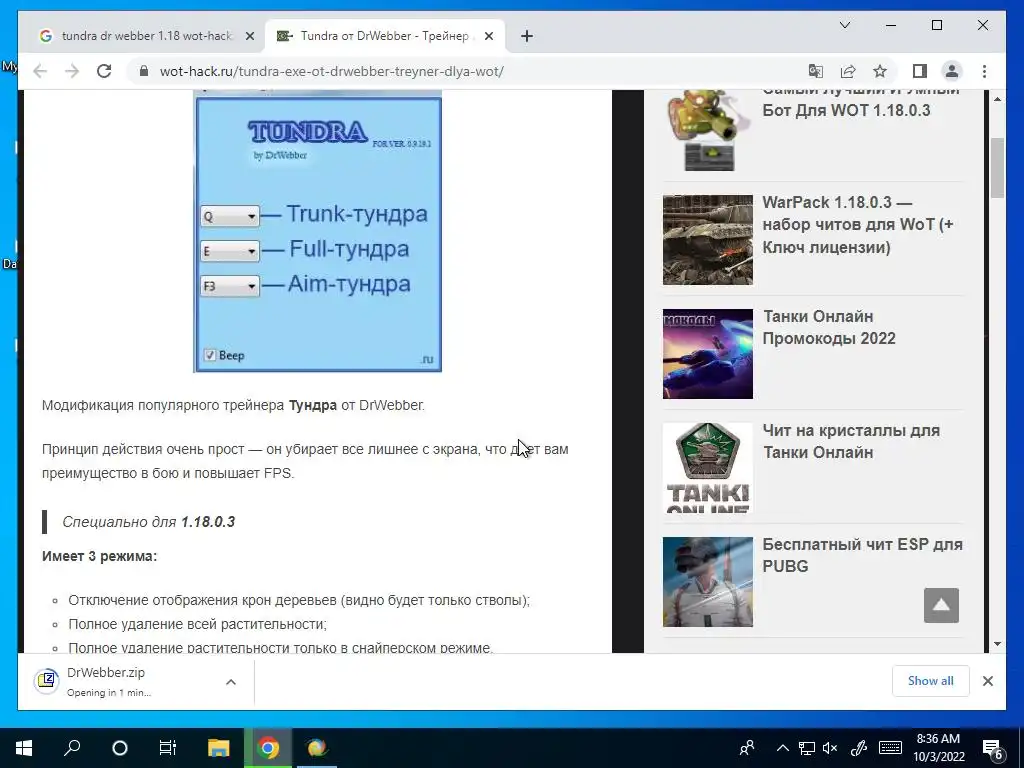
Task: Click the 'Имеет 3 режима:' heading
Action: tap(99, 556)
